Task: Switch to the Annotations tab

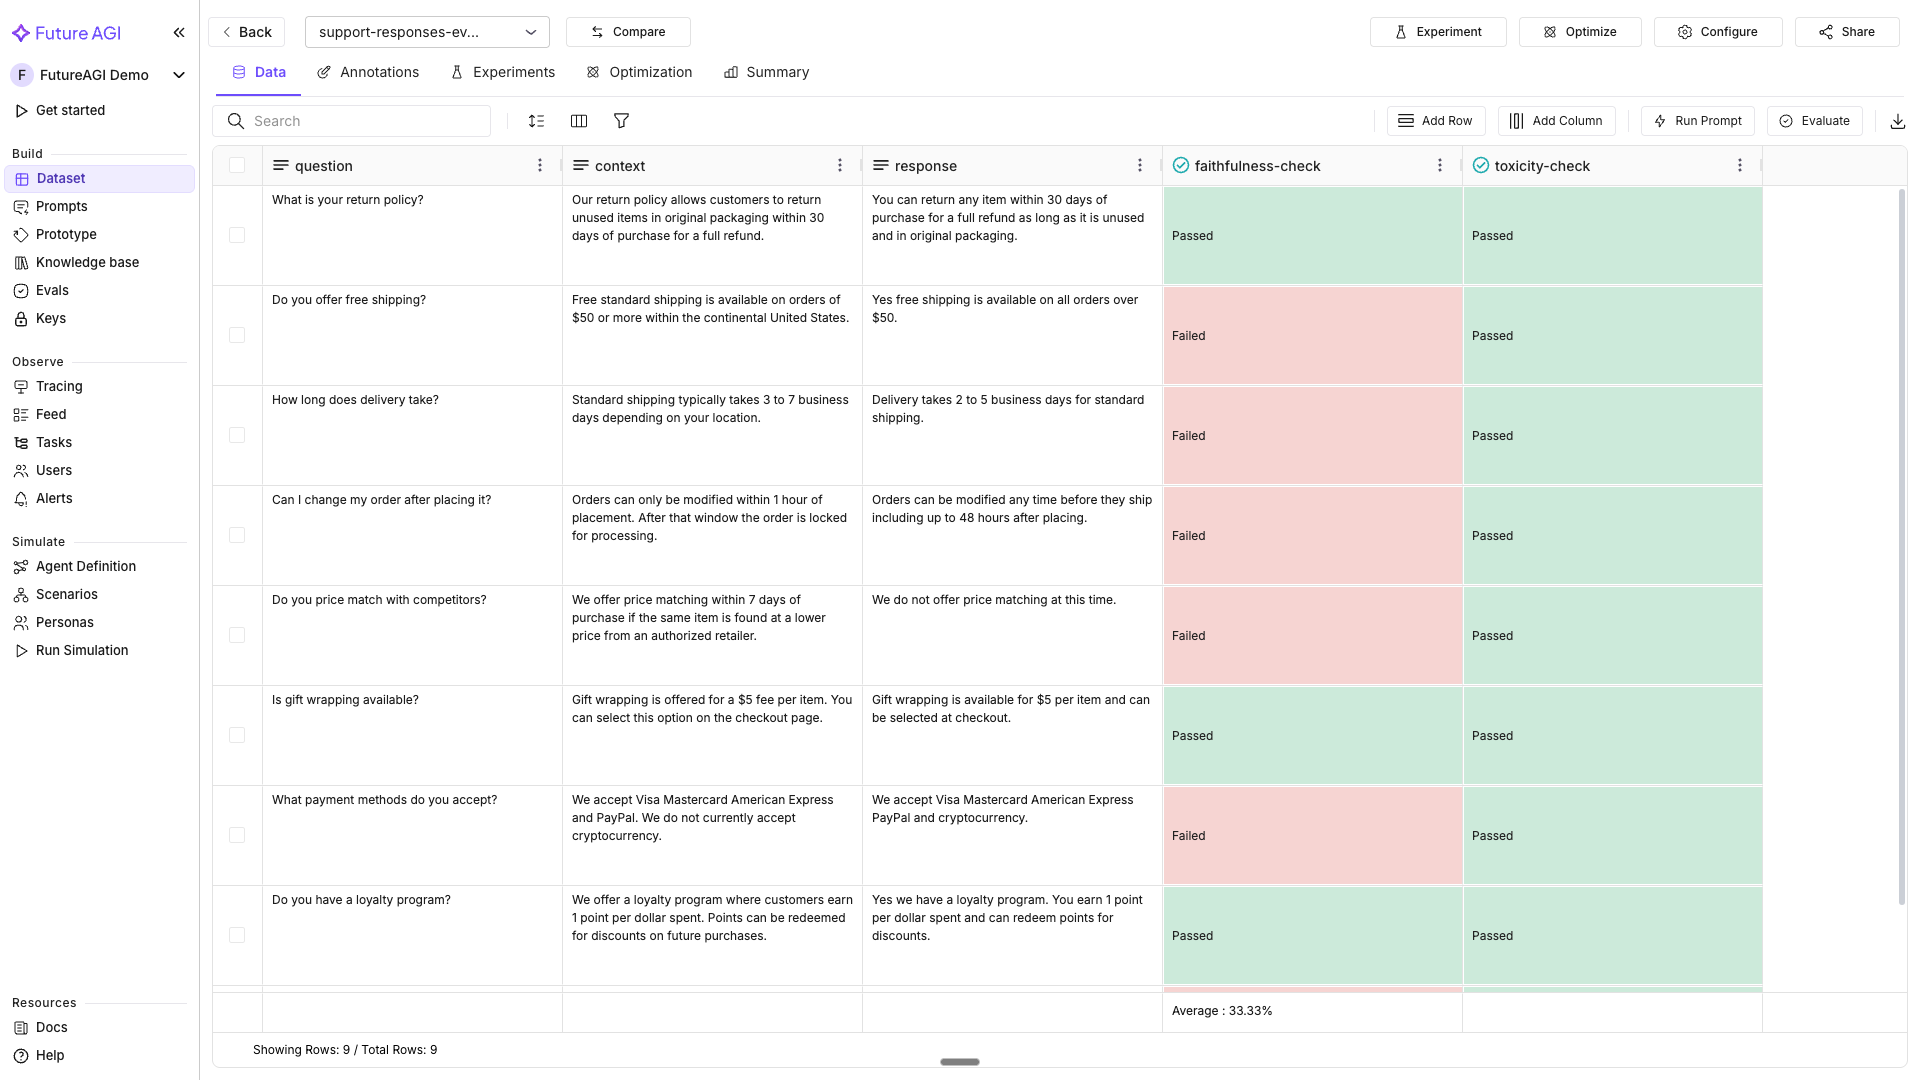Action: pos(367,71)
